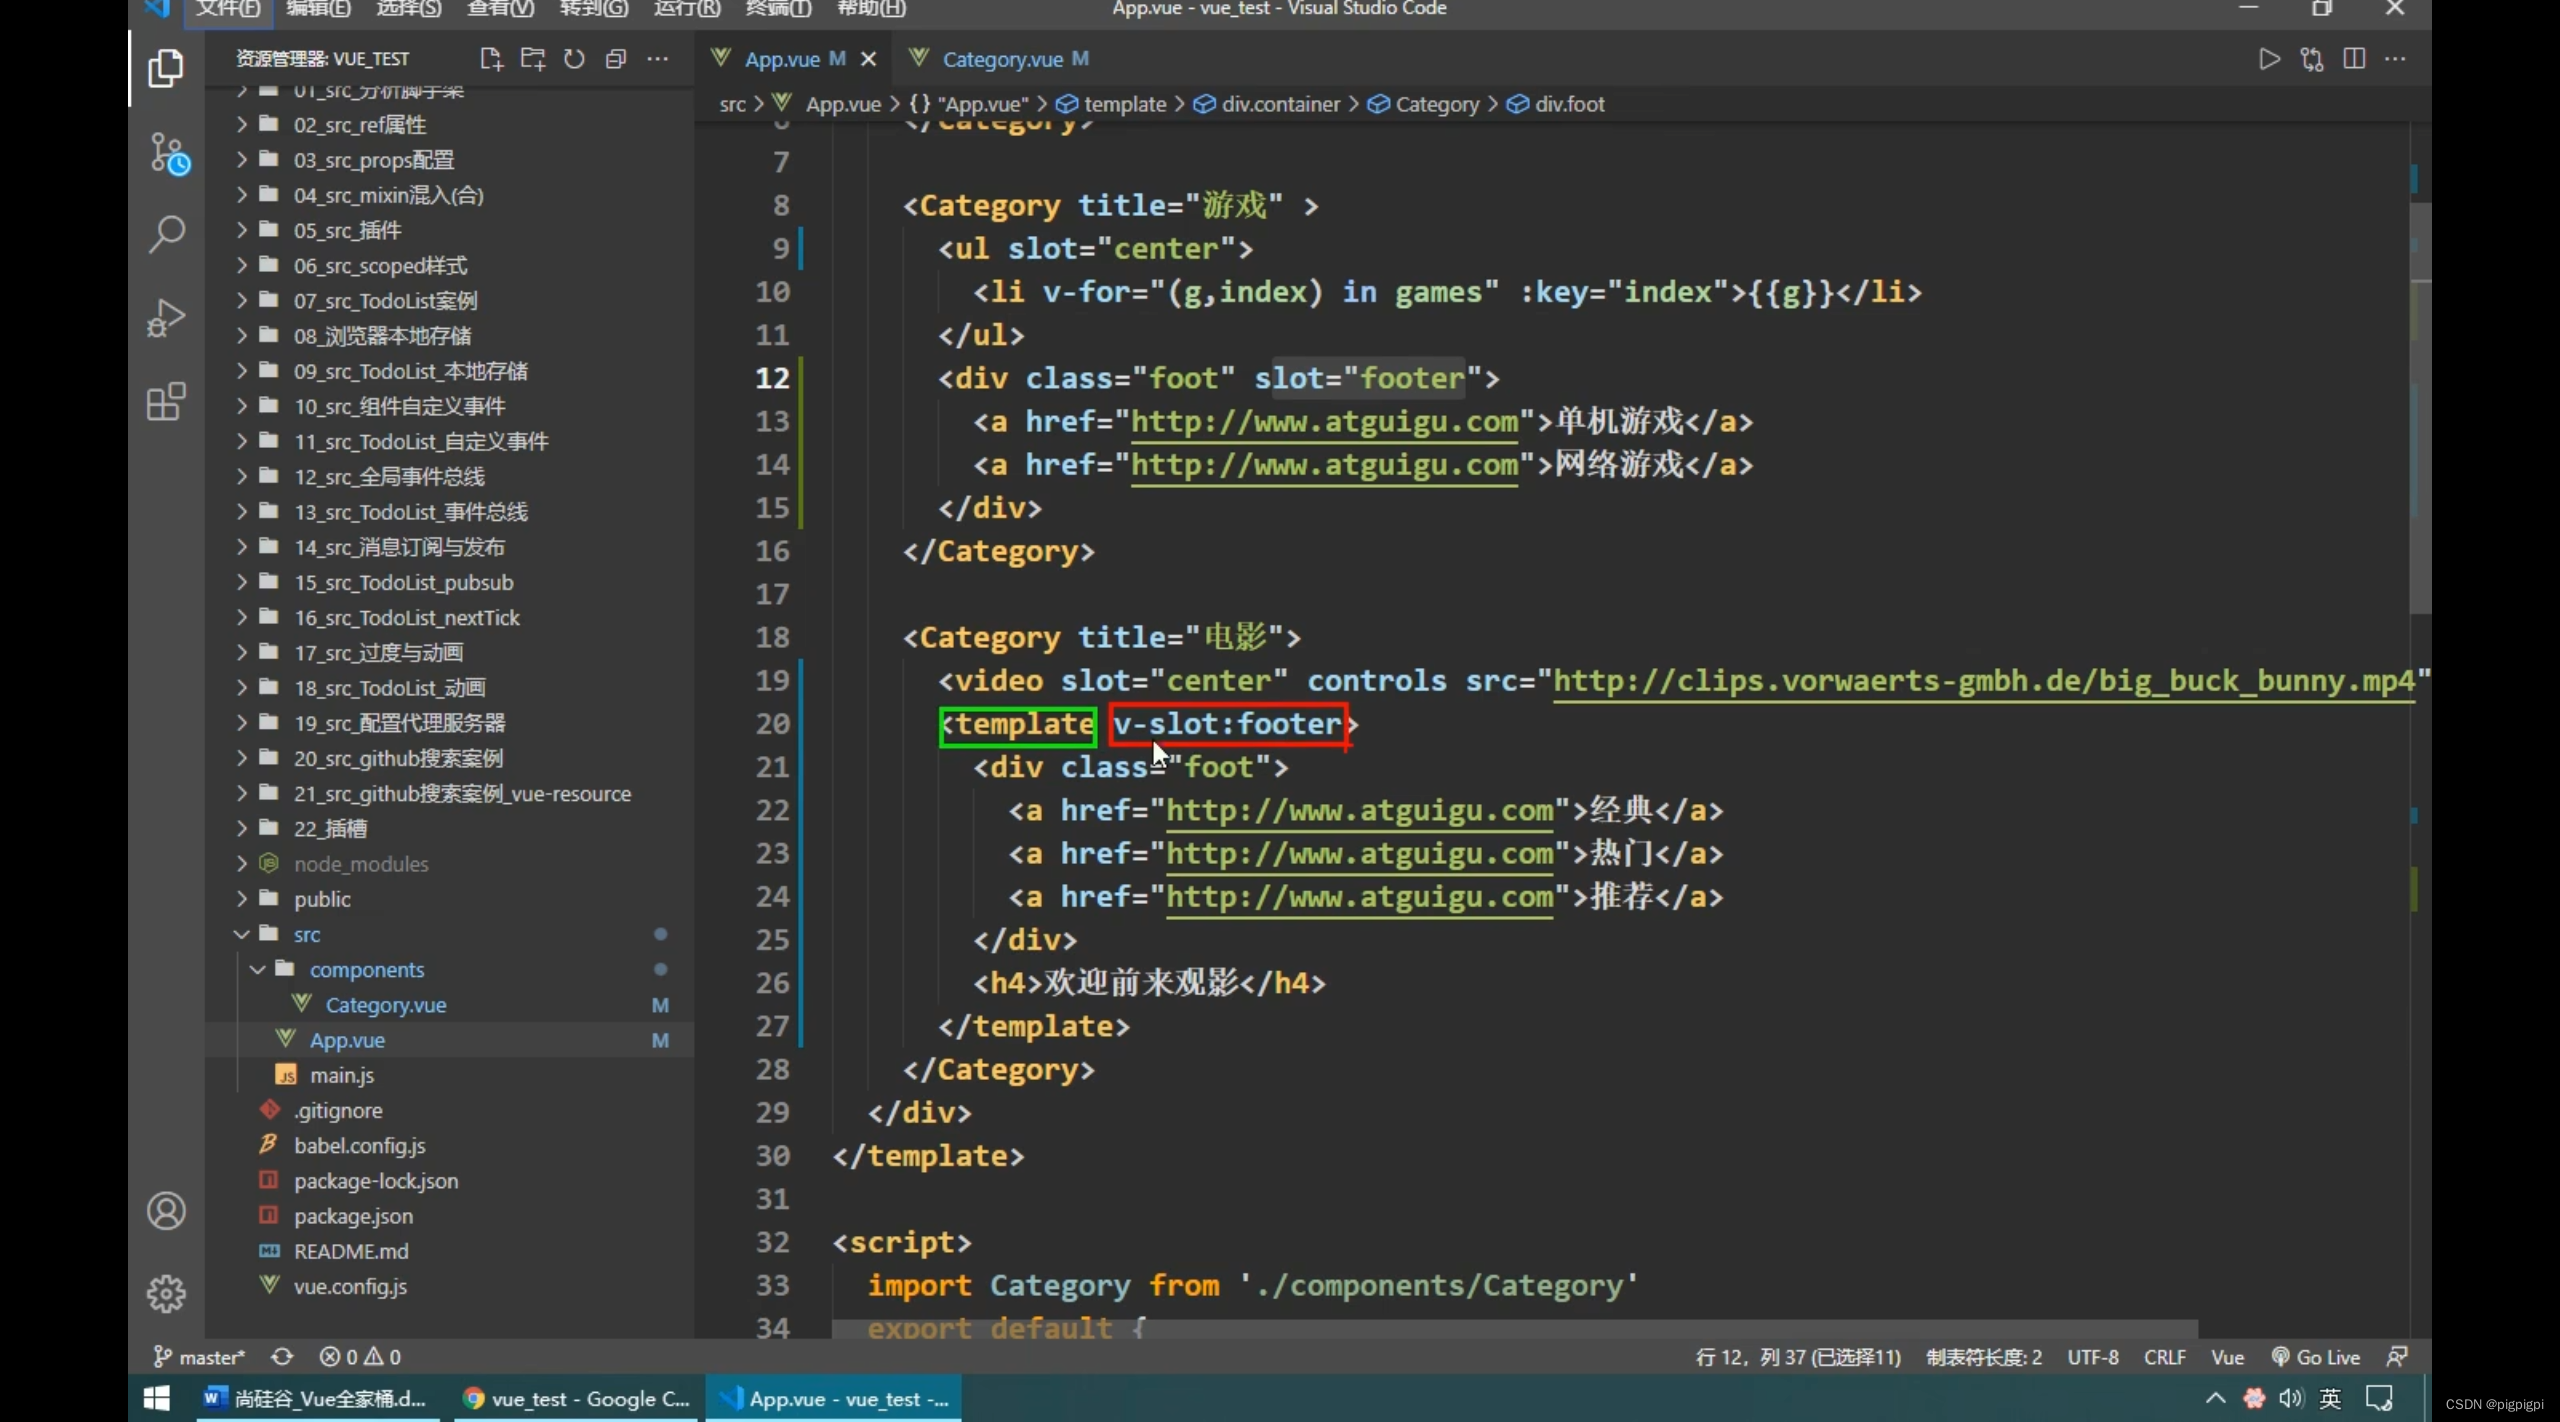
Task: Collapse the components folder
Action: pyautogui.click(x=450, y=970)
